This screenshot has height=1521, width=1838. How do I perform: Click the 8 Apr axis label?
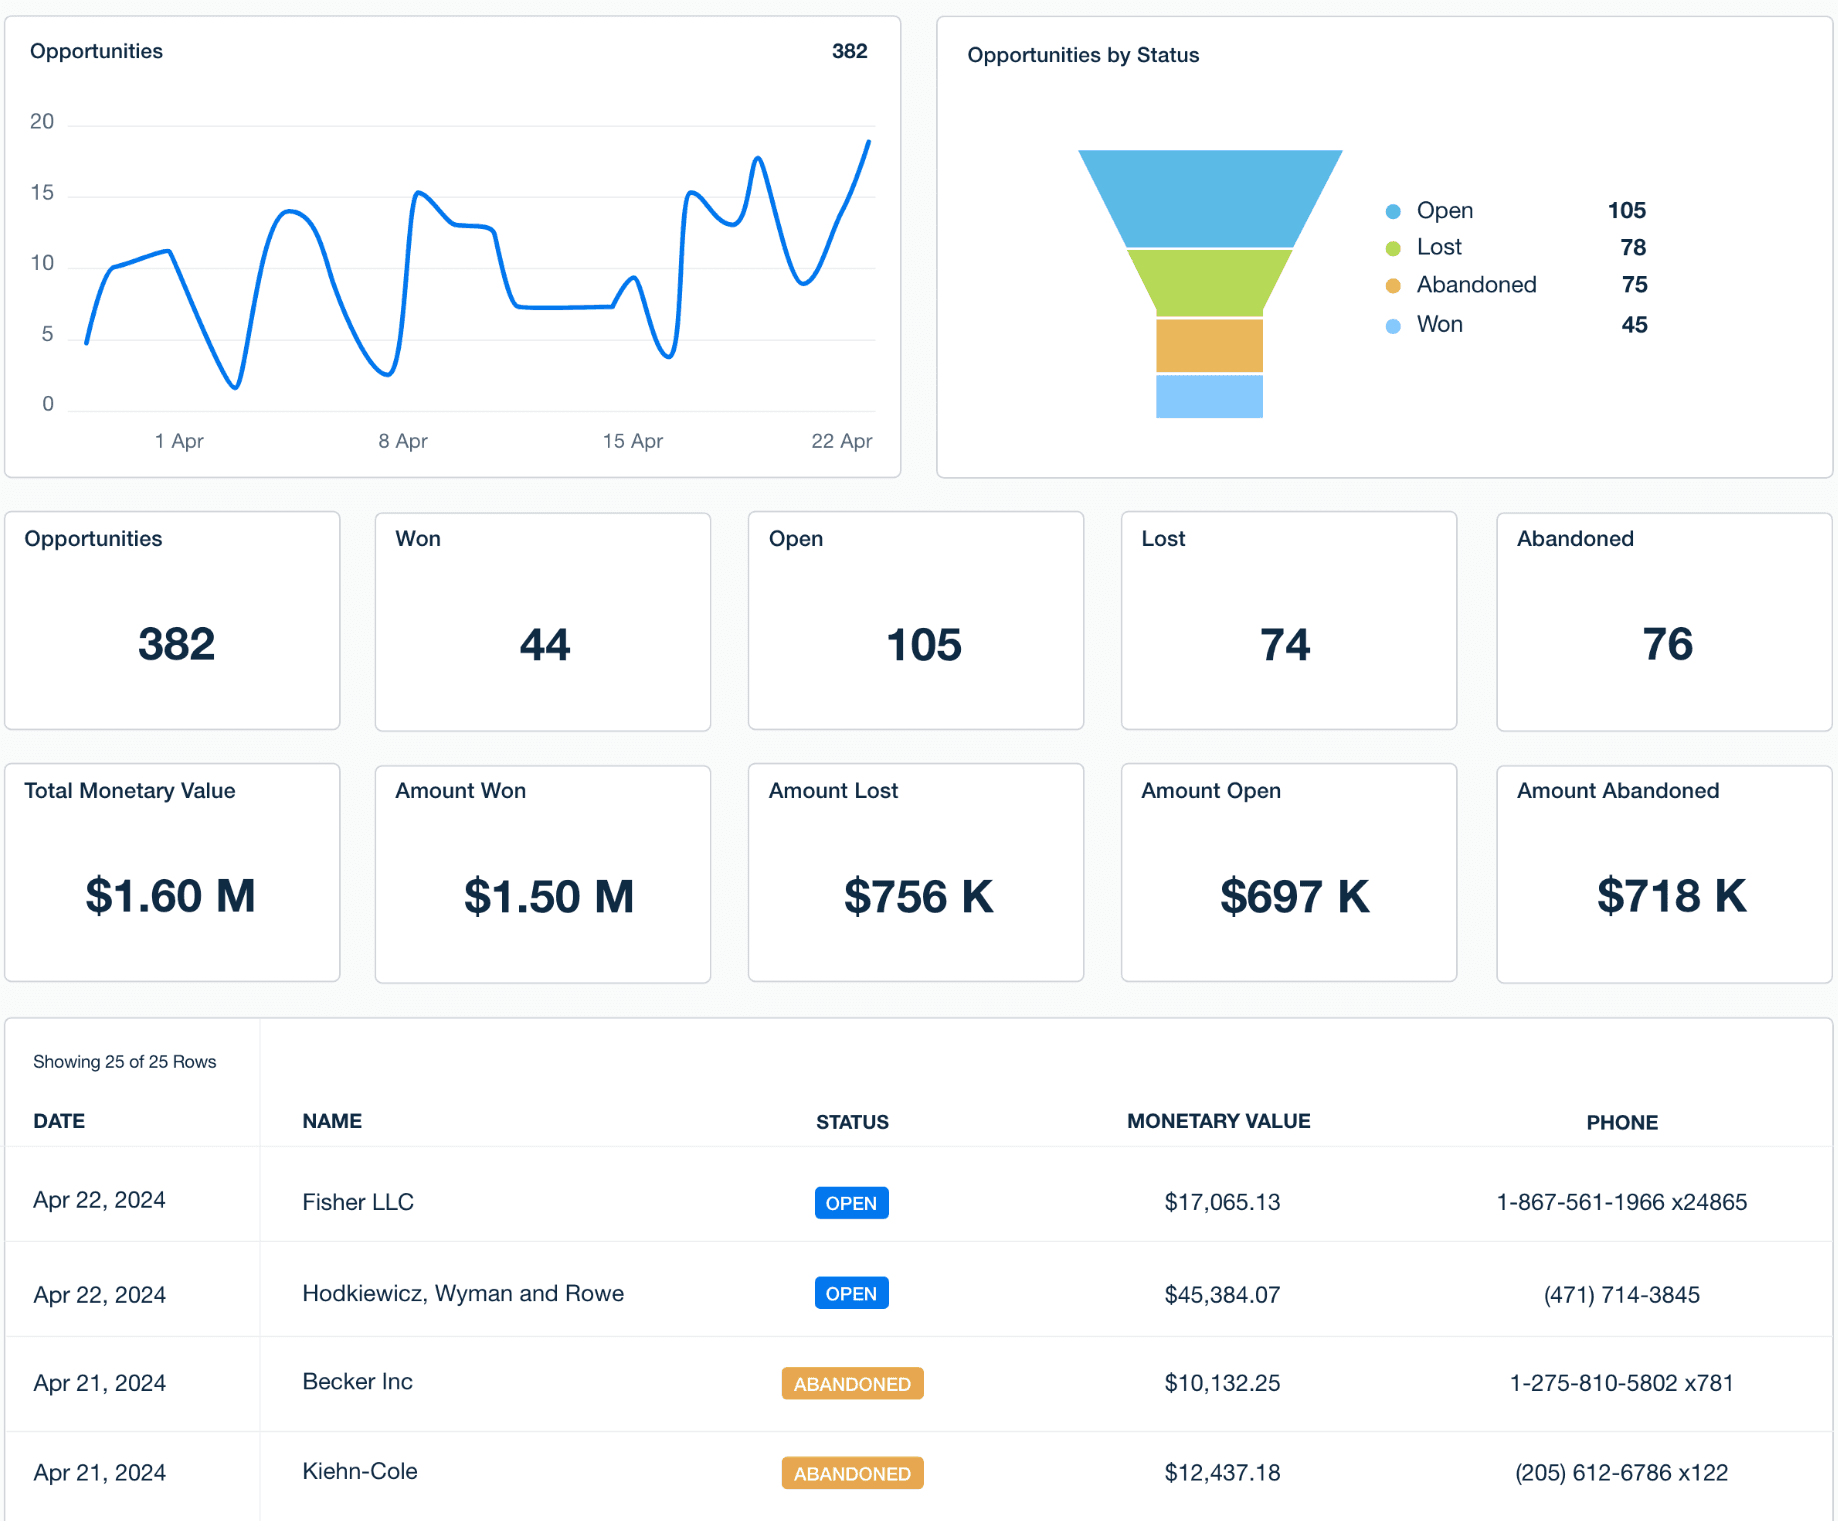pos(403,441)
